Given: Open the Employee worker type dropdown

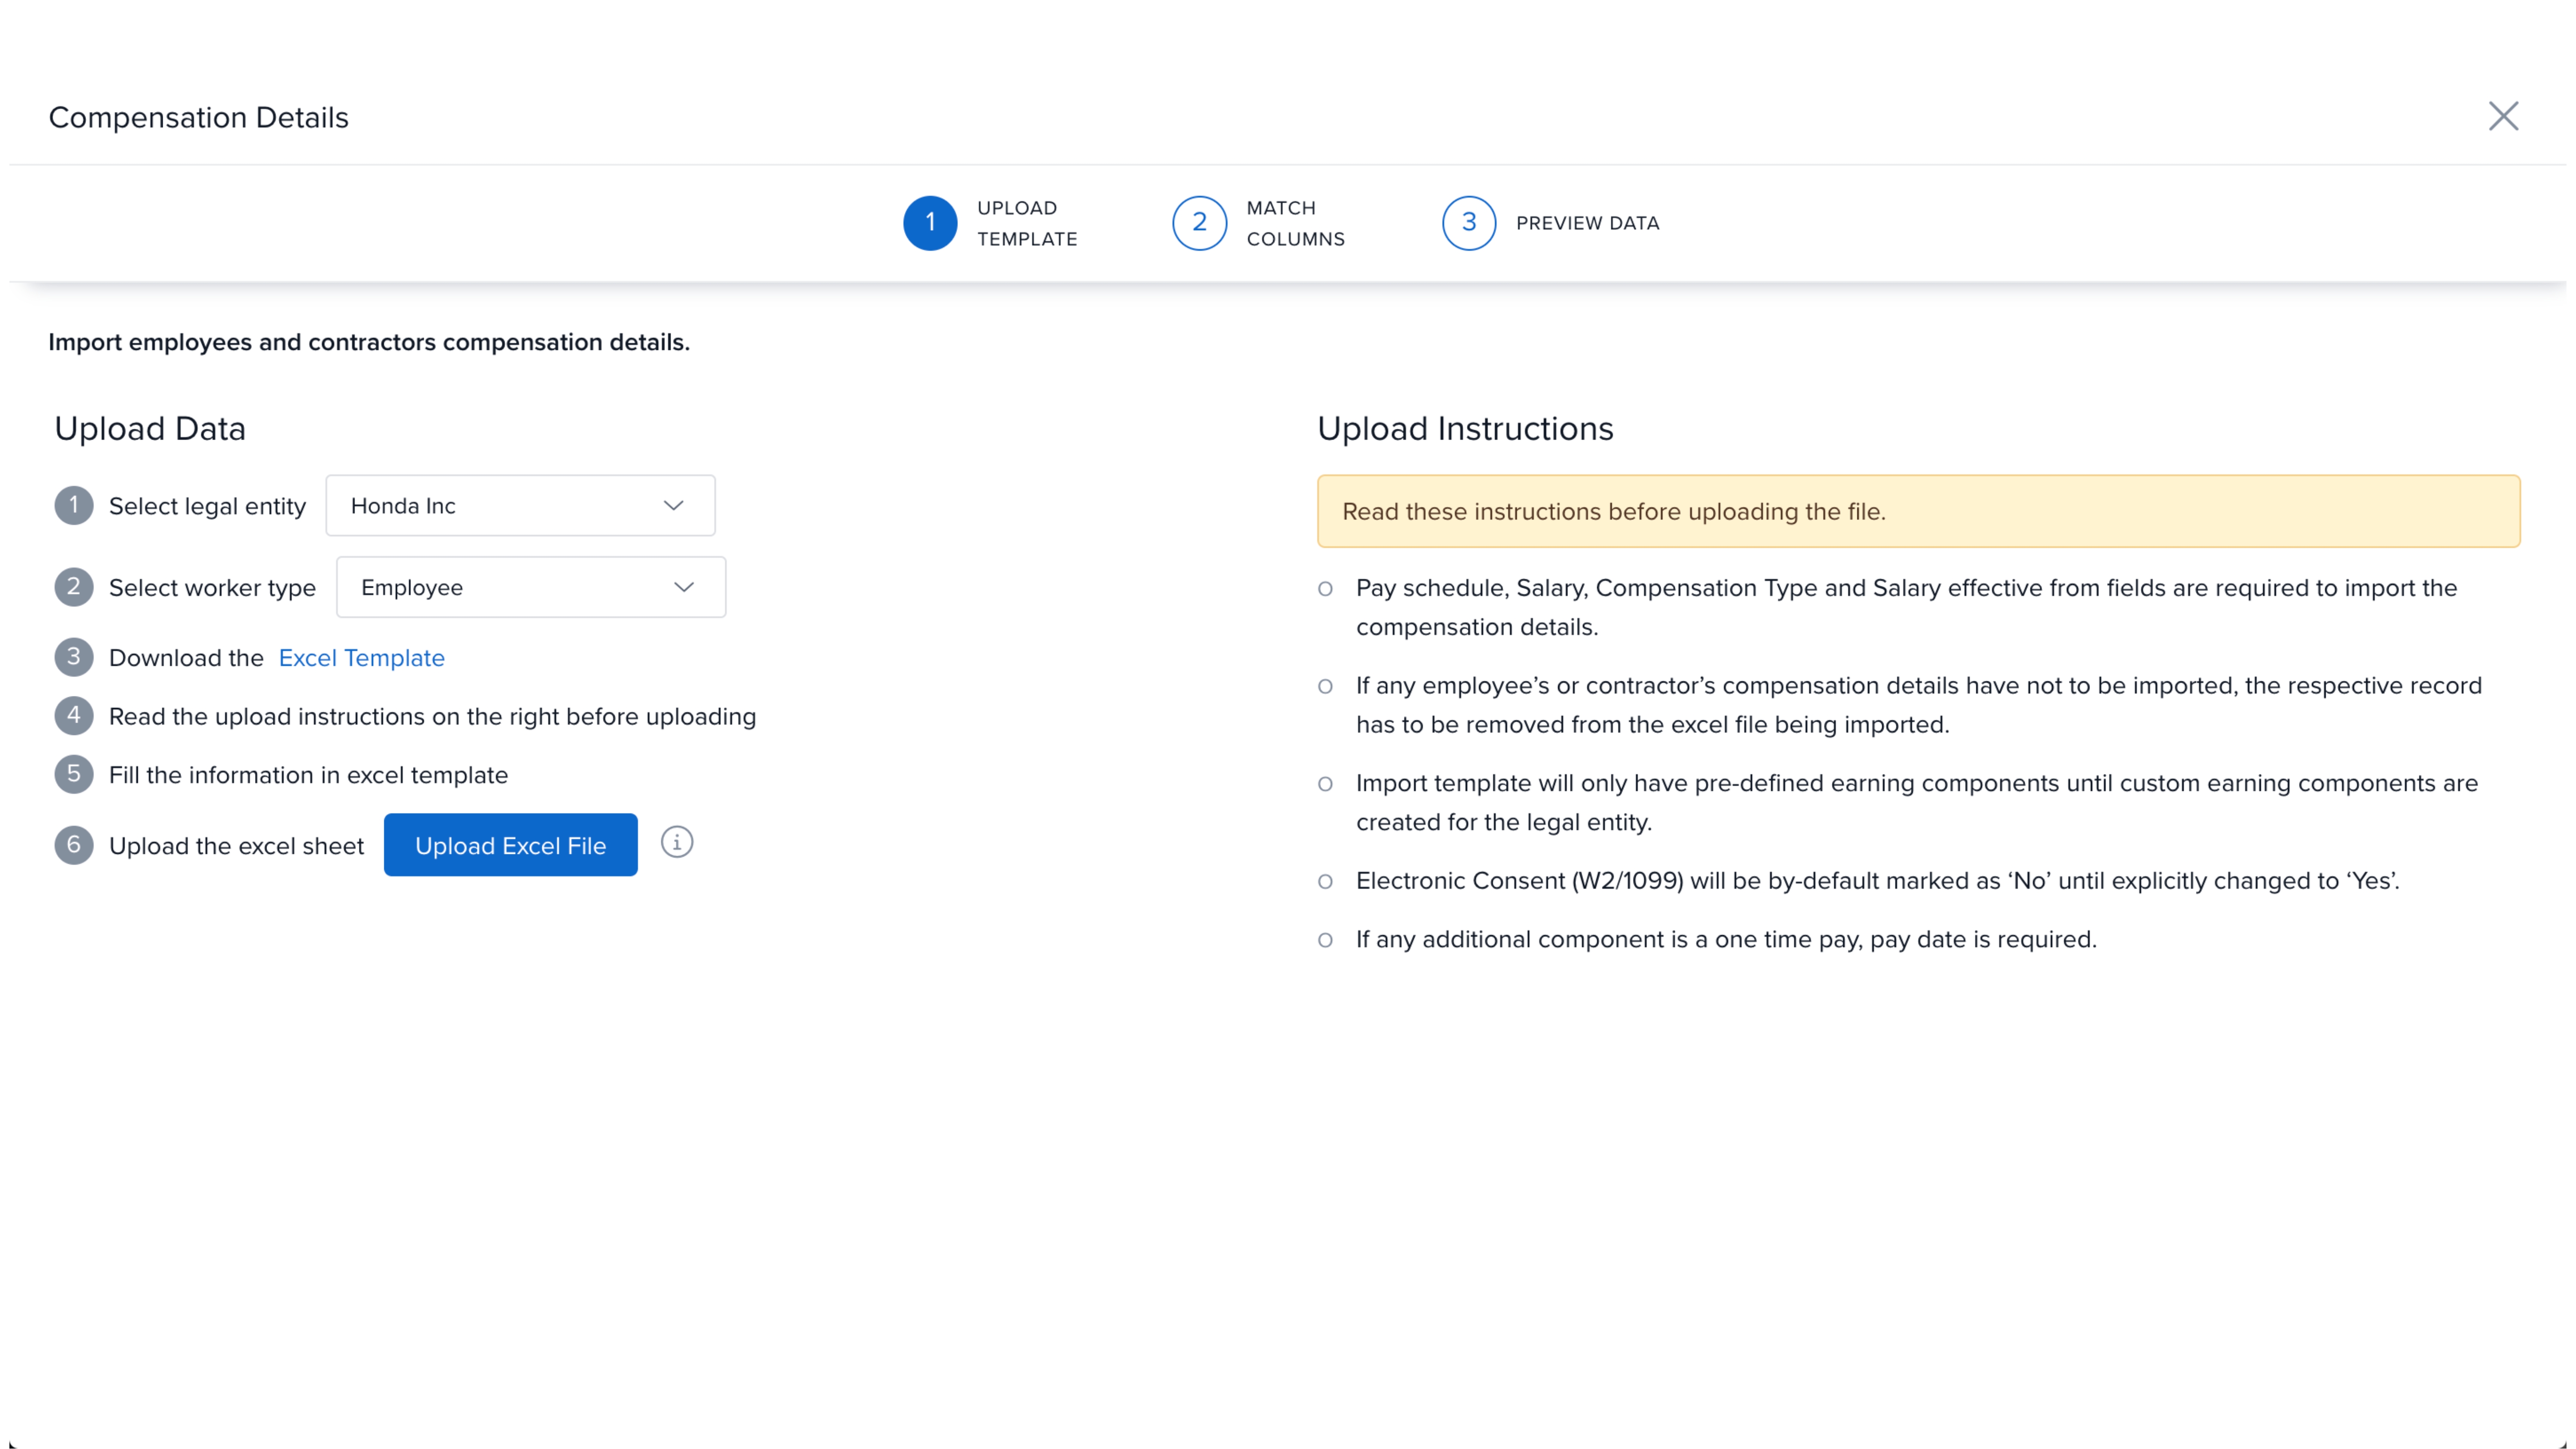Looking at the screenshot, I should [x=530, y=587].
